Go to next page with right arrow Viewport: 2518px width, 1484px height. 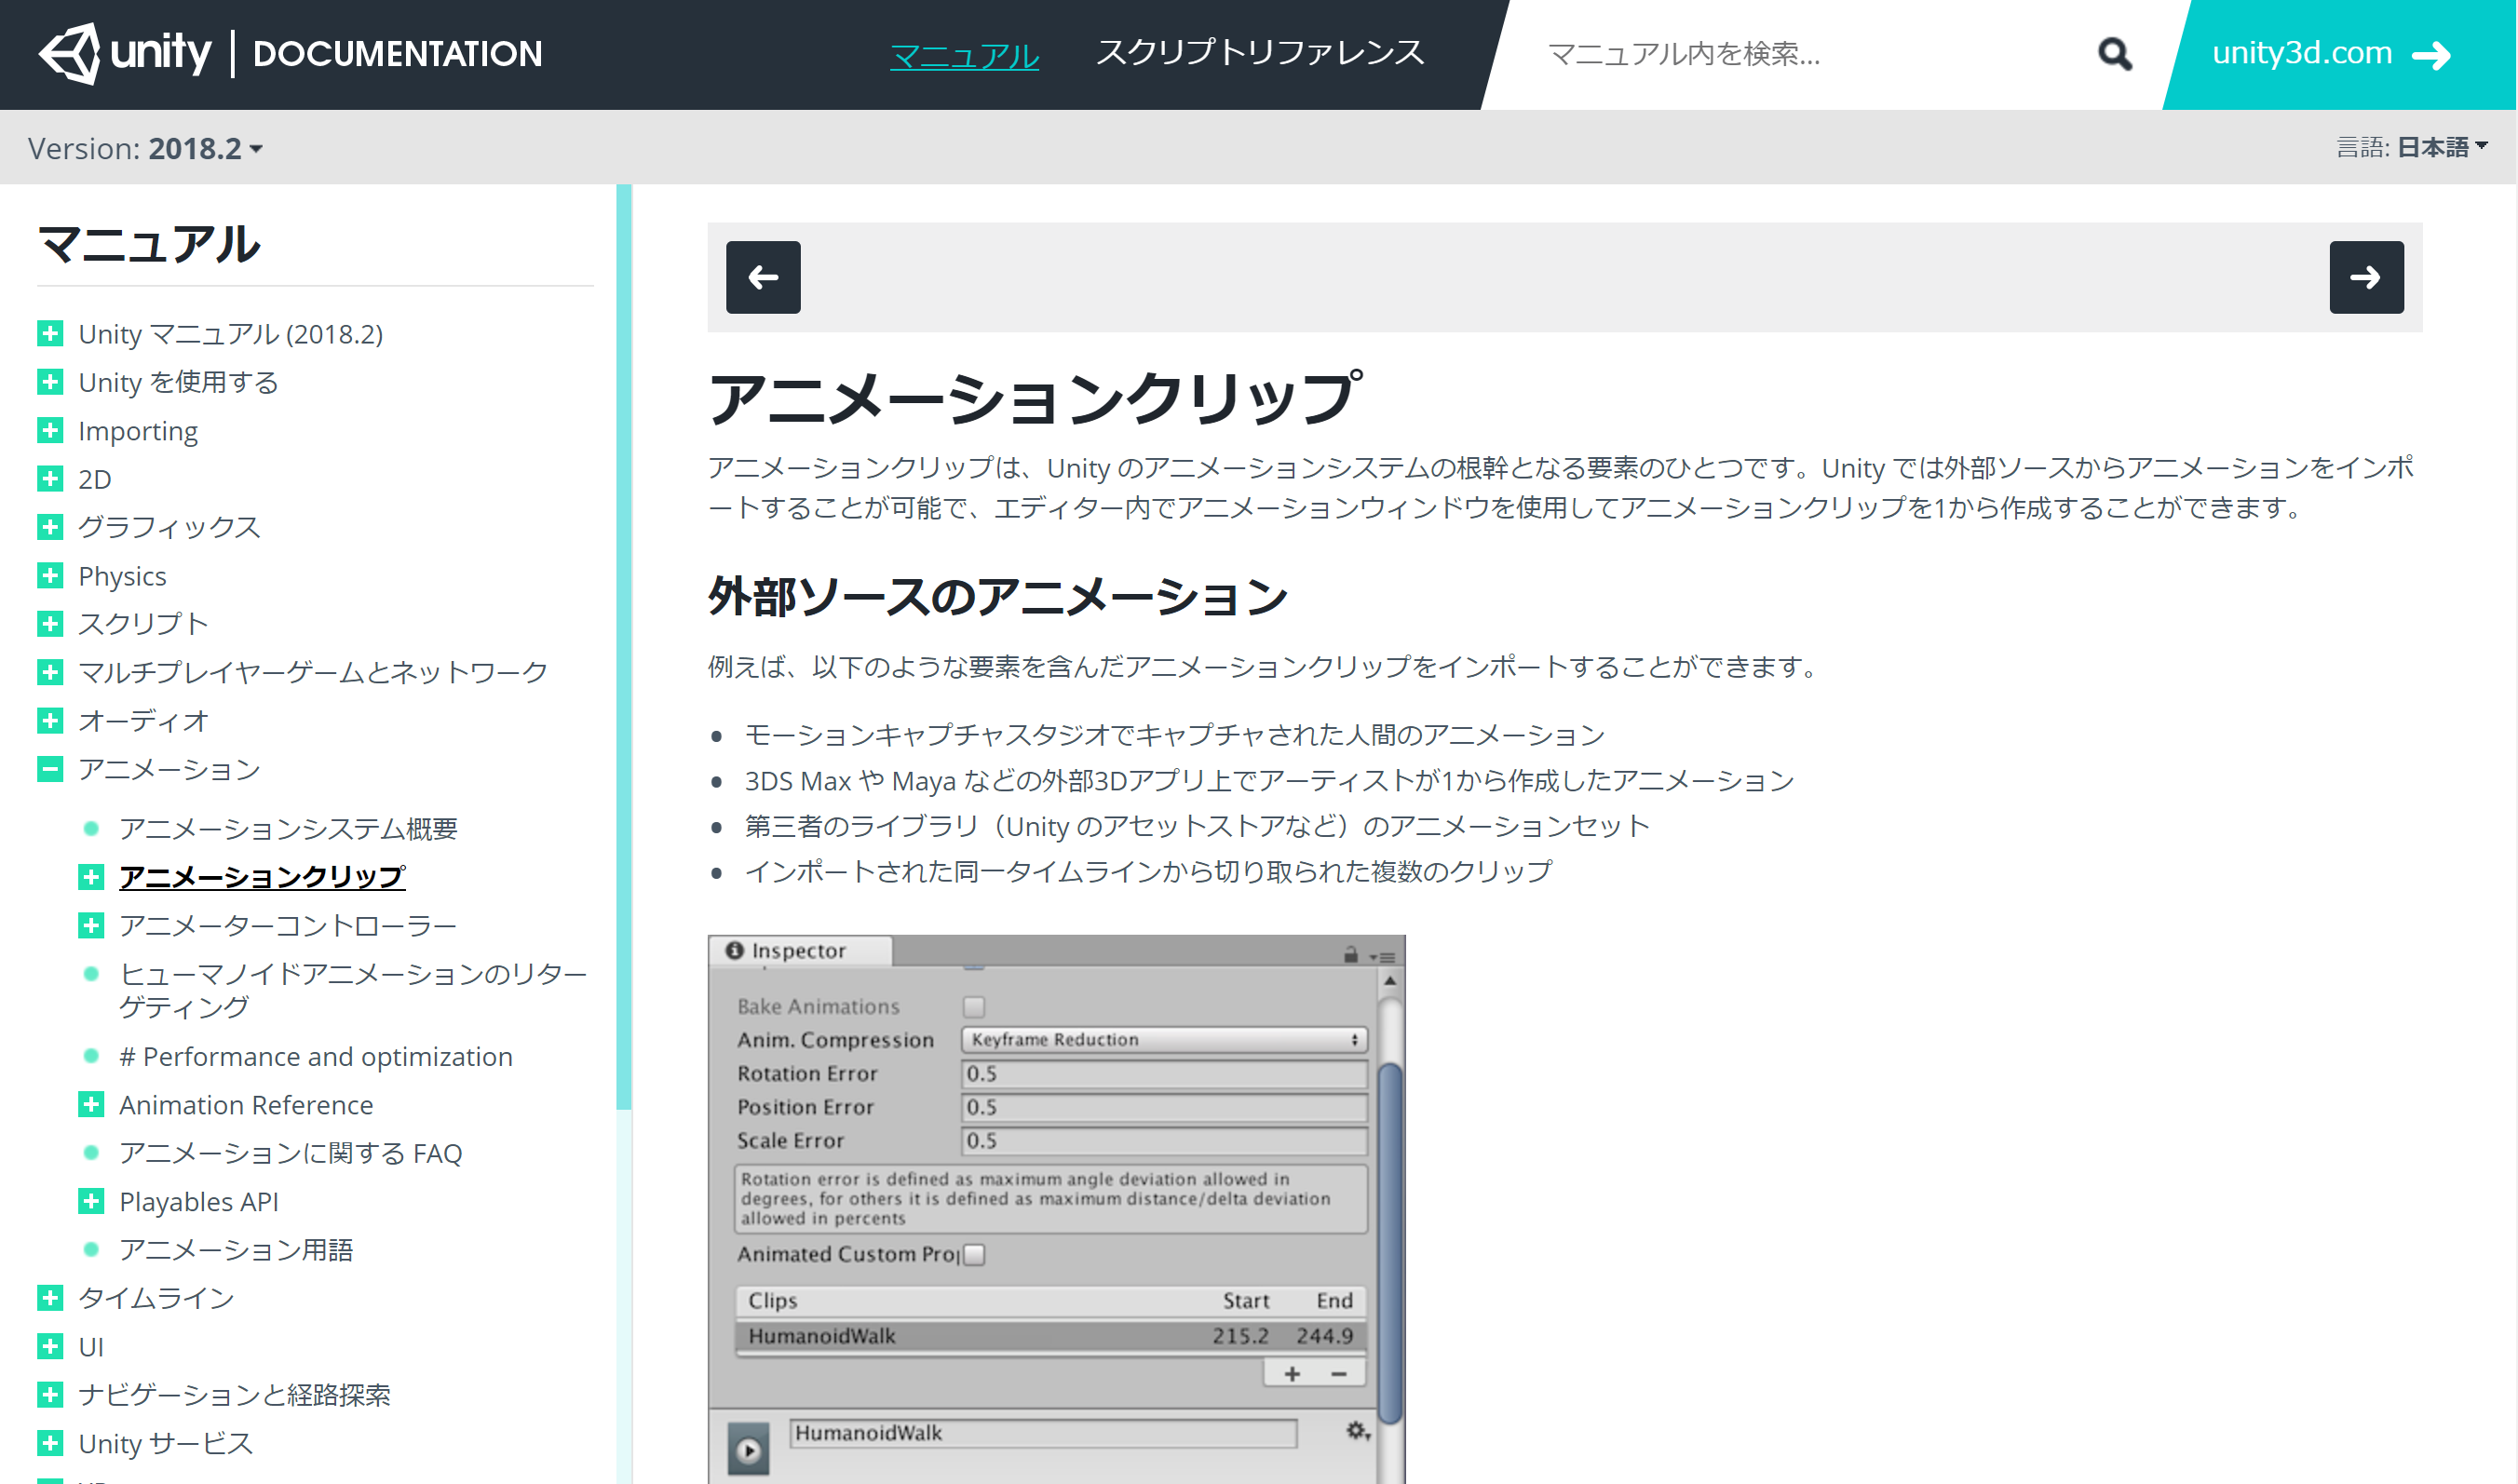(2365, 277)
